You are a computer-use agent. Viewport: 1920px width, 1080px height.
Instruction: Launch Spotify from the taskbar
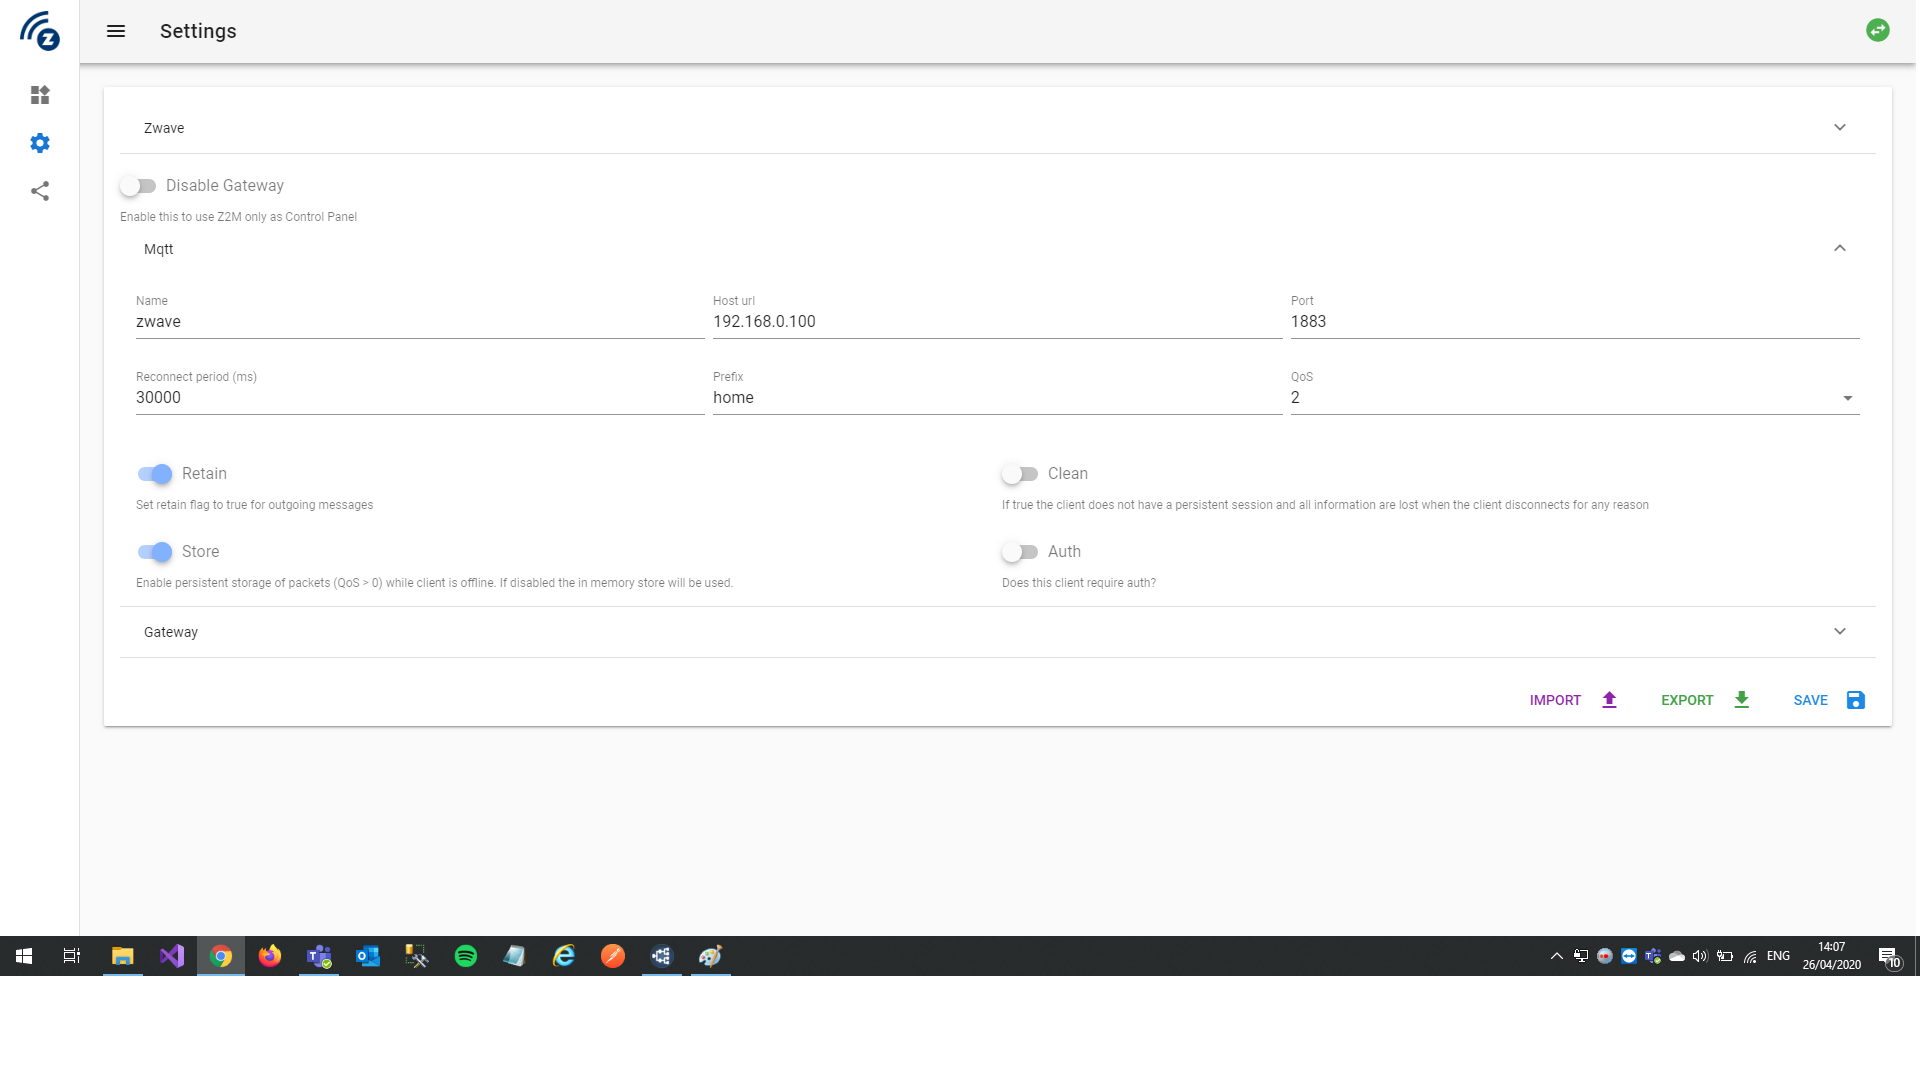click(x=465, y=956)
